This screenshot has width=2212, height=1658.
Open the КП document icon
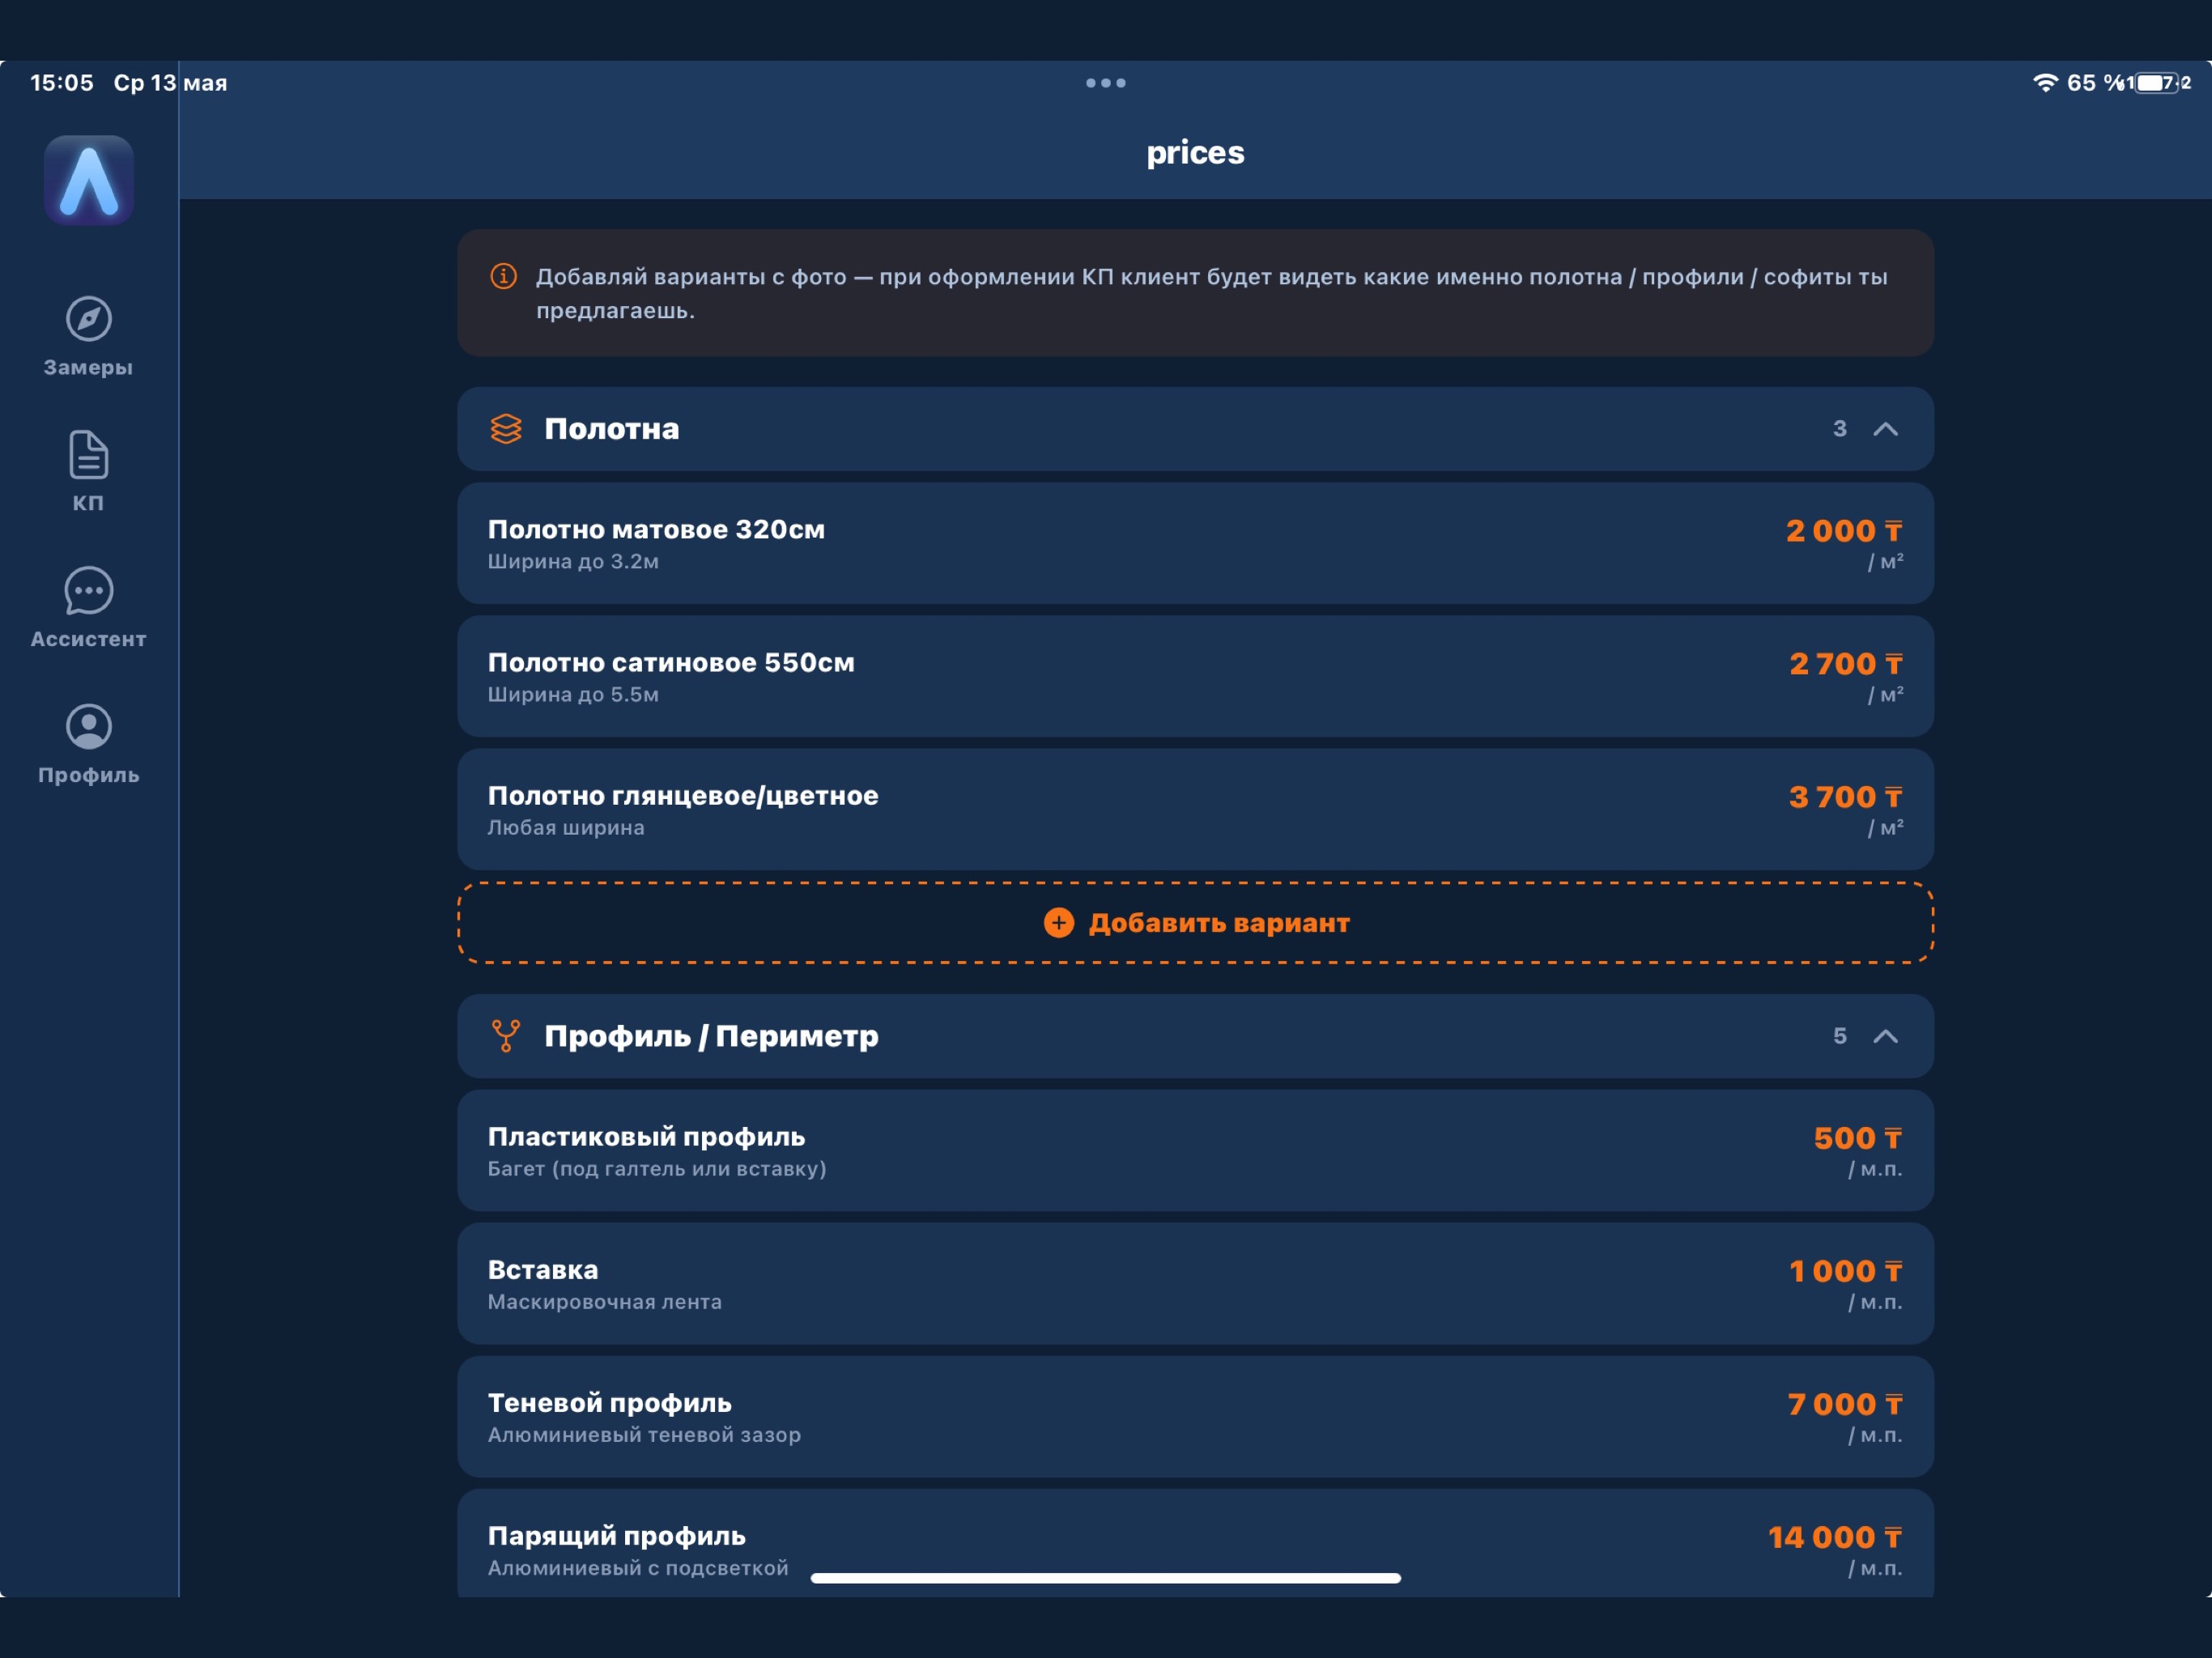[x=89, y=455]
